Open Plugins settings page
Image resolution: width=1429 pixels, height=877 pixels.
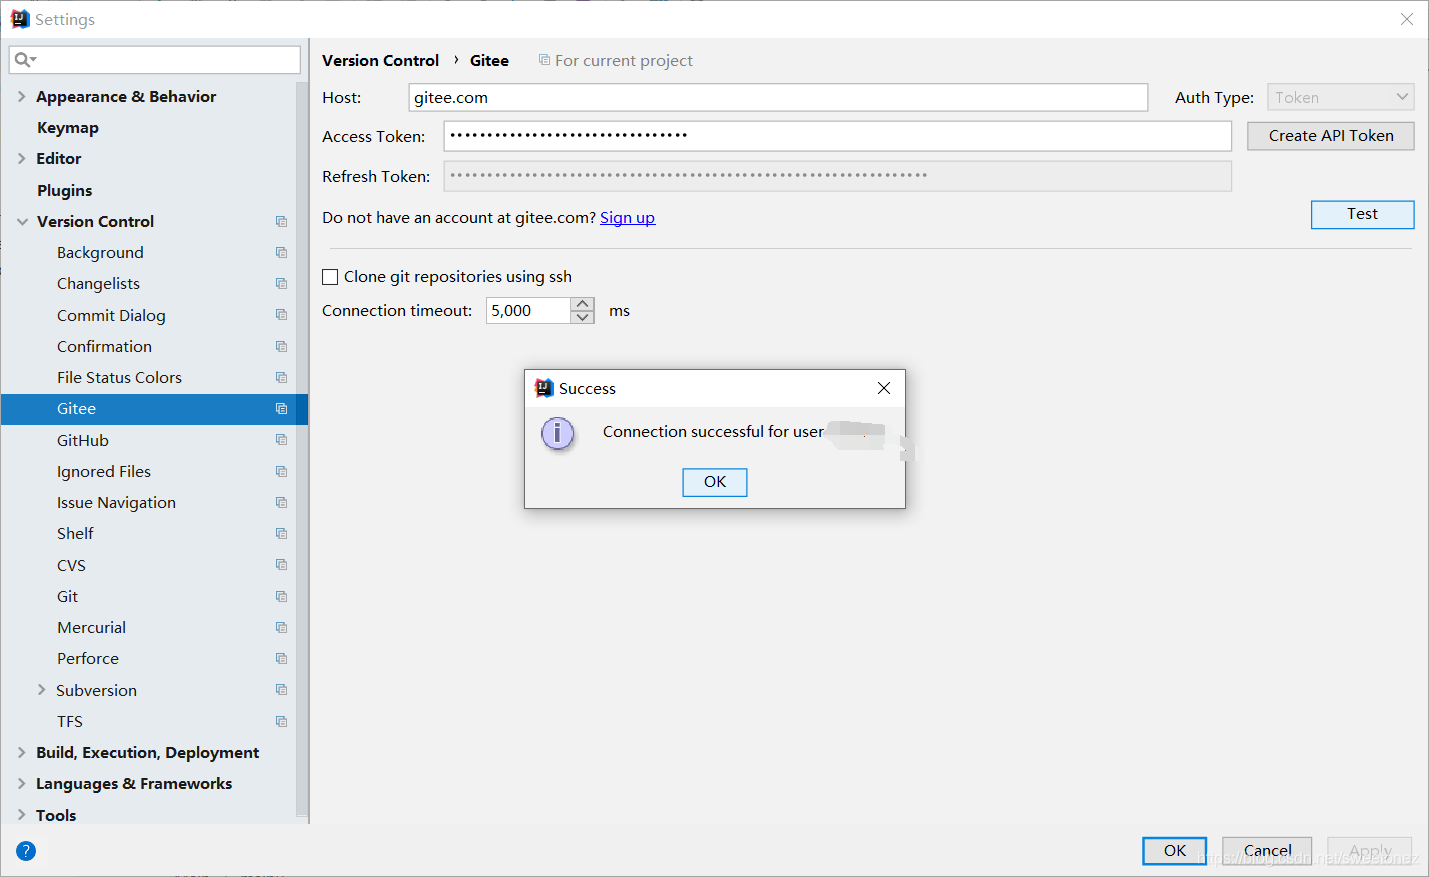tap(65, 190)
